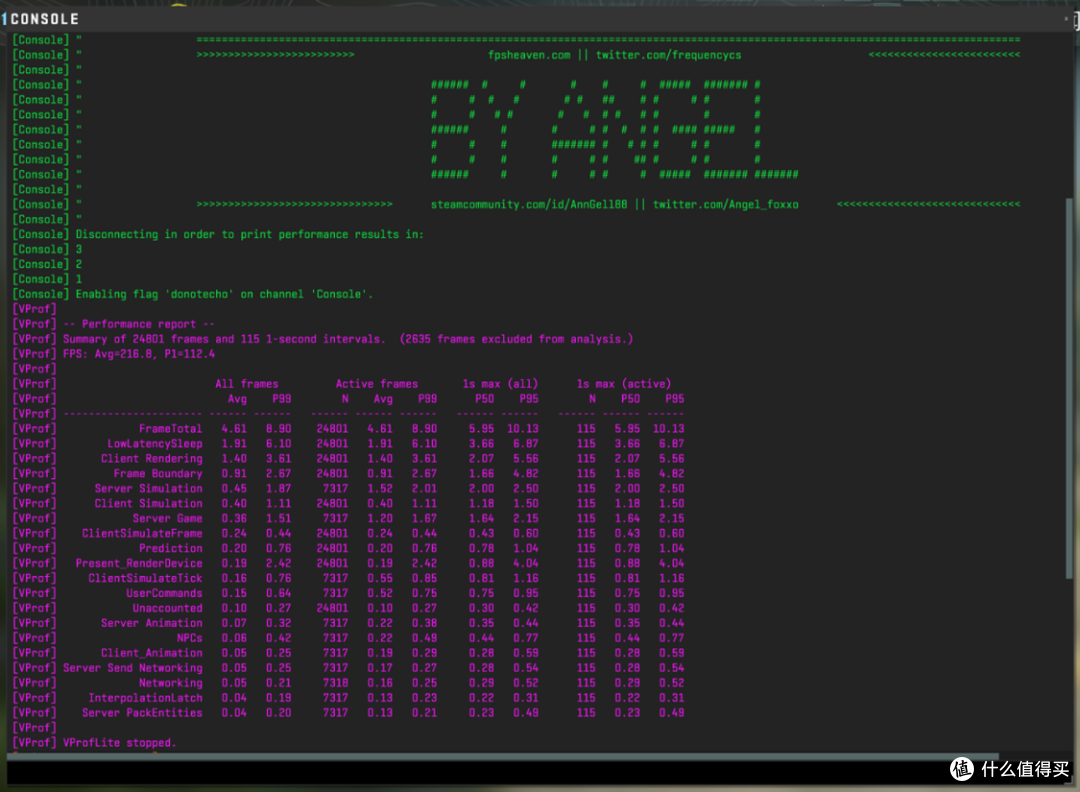The height and width of the screenshot is (792, 1080).
Task: Click the NPCs row label
Action: pyautogui.click(x=189, y=638)
